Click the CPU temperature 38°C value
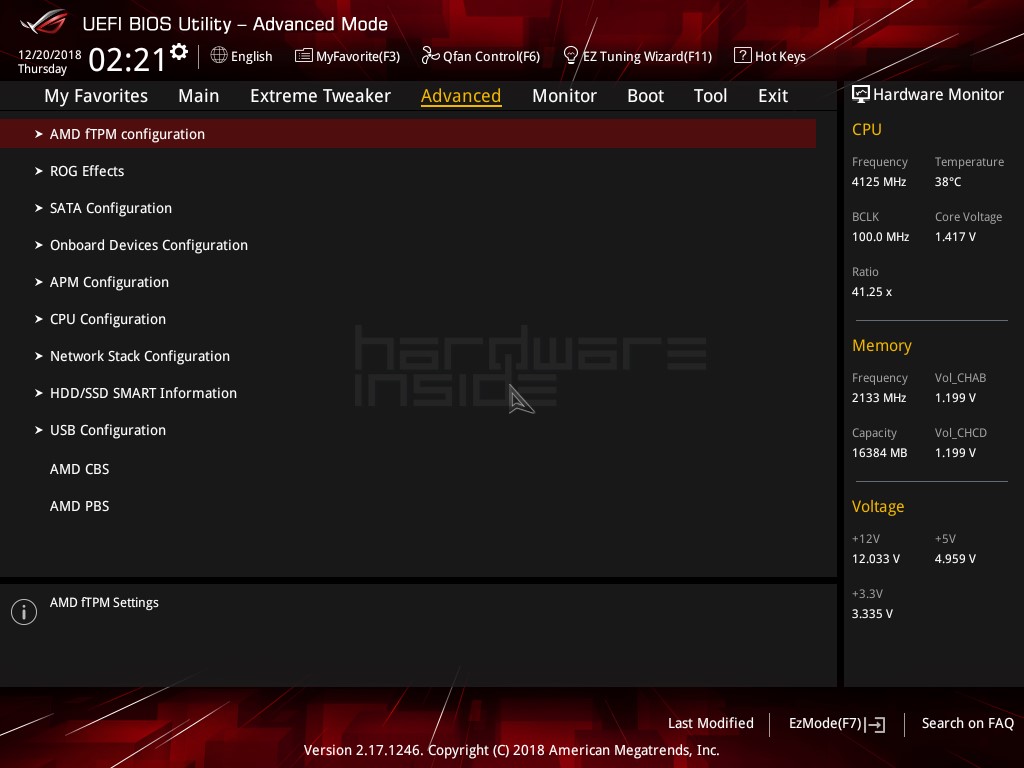The width and height of the screenshot is (1024, 768). (948, 182)
